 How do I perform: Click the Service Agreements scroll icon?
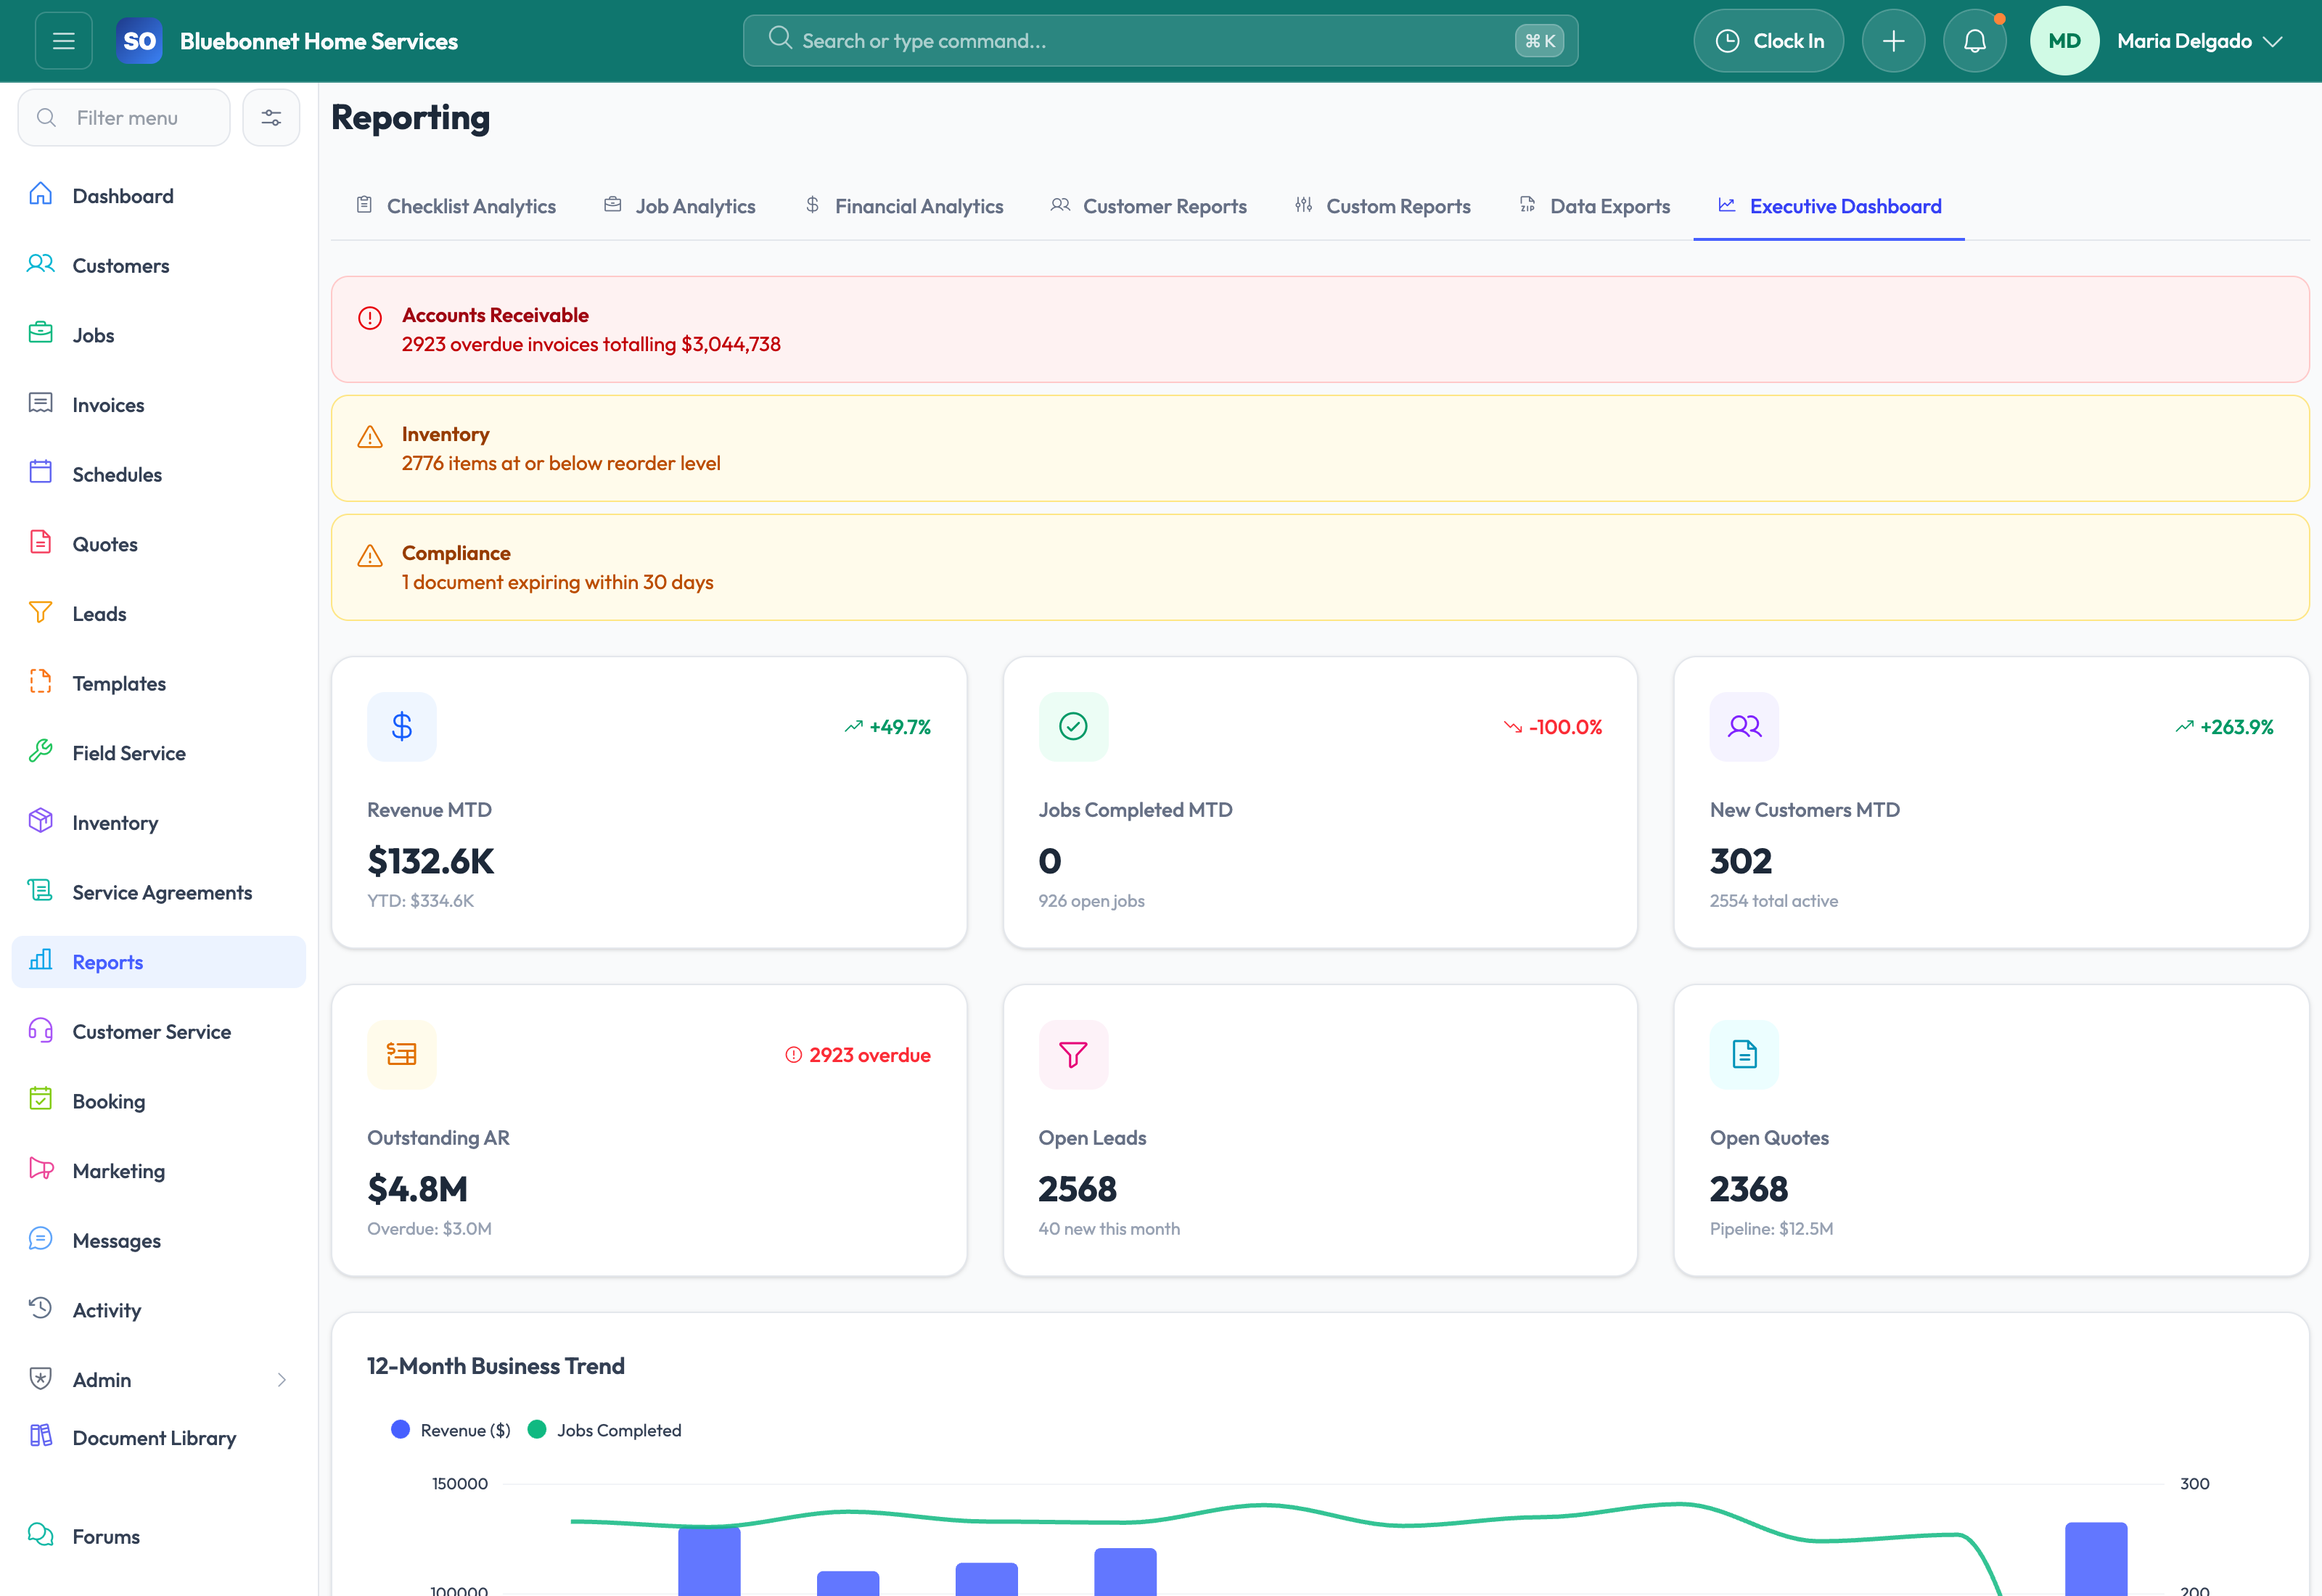coord(41,890)
